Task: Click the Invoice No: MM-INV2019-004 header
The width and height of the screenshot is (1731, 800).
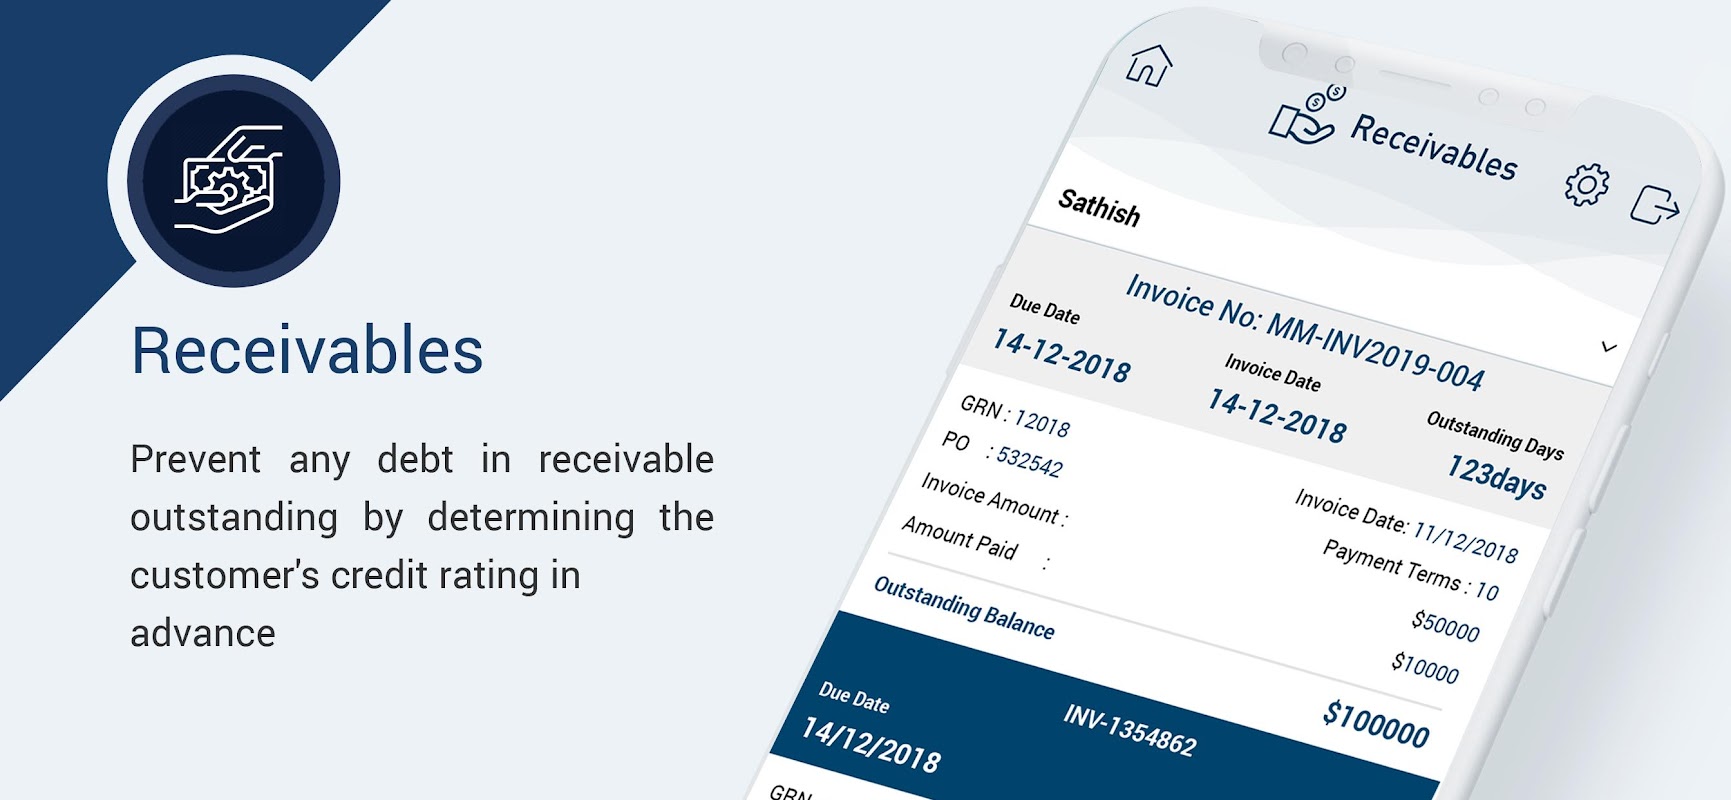Action: (x=1304, y=331)
